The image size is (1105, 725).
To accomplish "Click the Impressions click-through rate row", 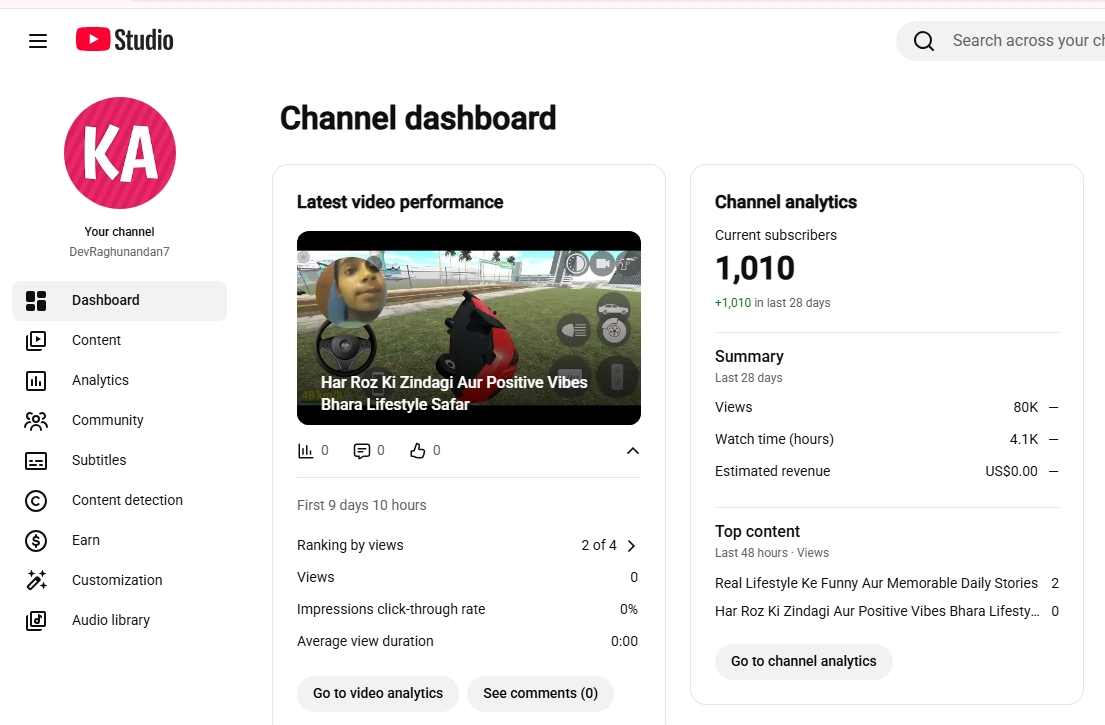I will click(x=469, y=609).
